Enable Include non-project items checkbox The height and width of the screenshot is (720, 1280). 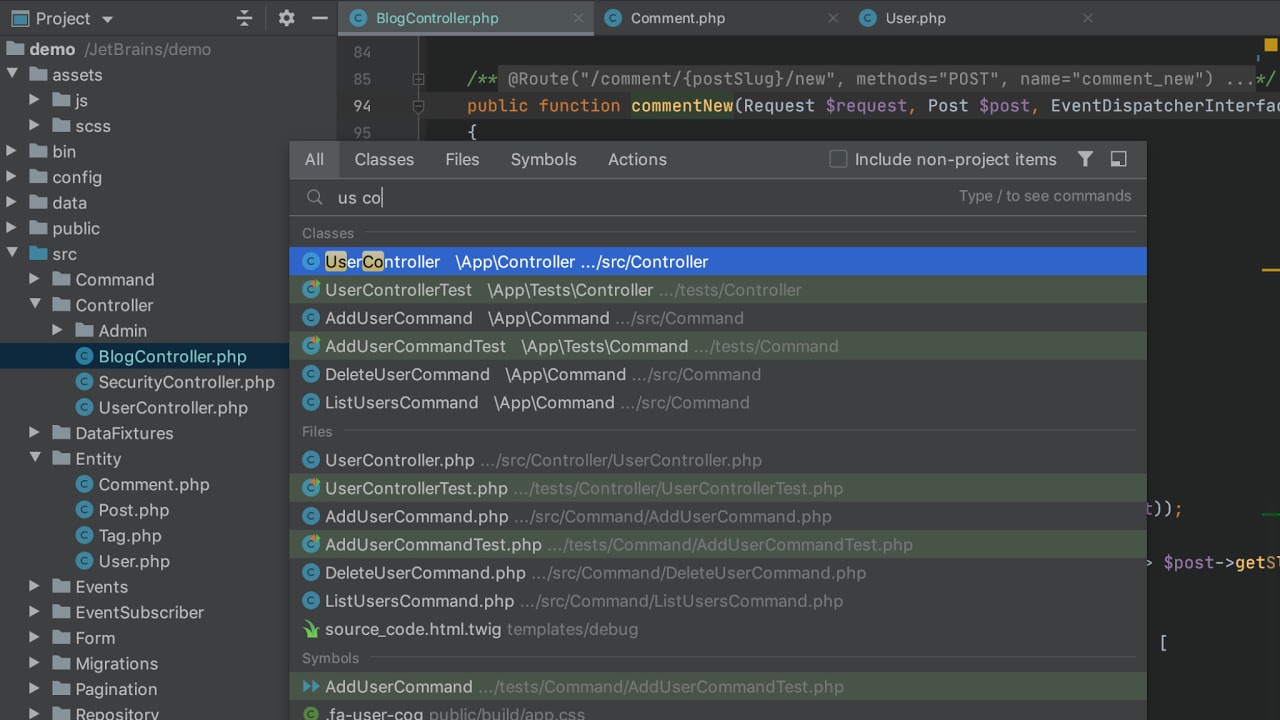pyautogui.click(x=838, y=159)
